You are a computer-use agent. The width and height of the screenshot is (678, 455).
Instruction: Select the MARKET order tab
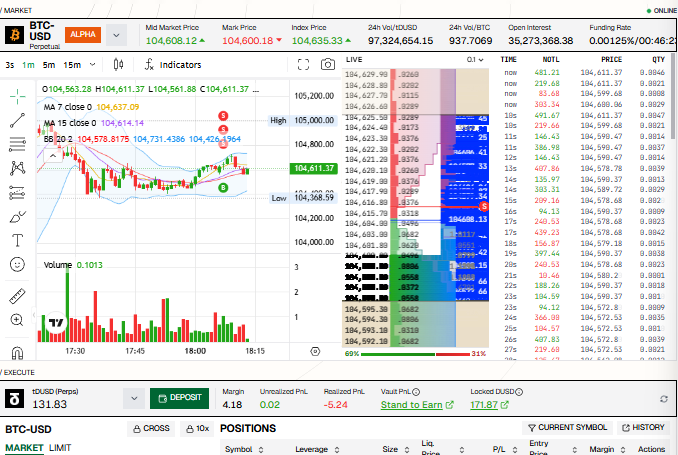24,448
